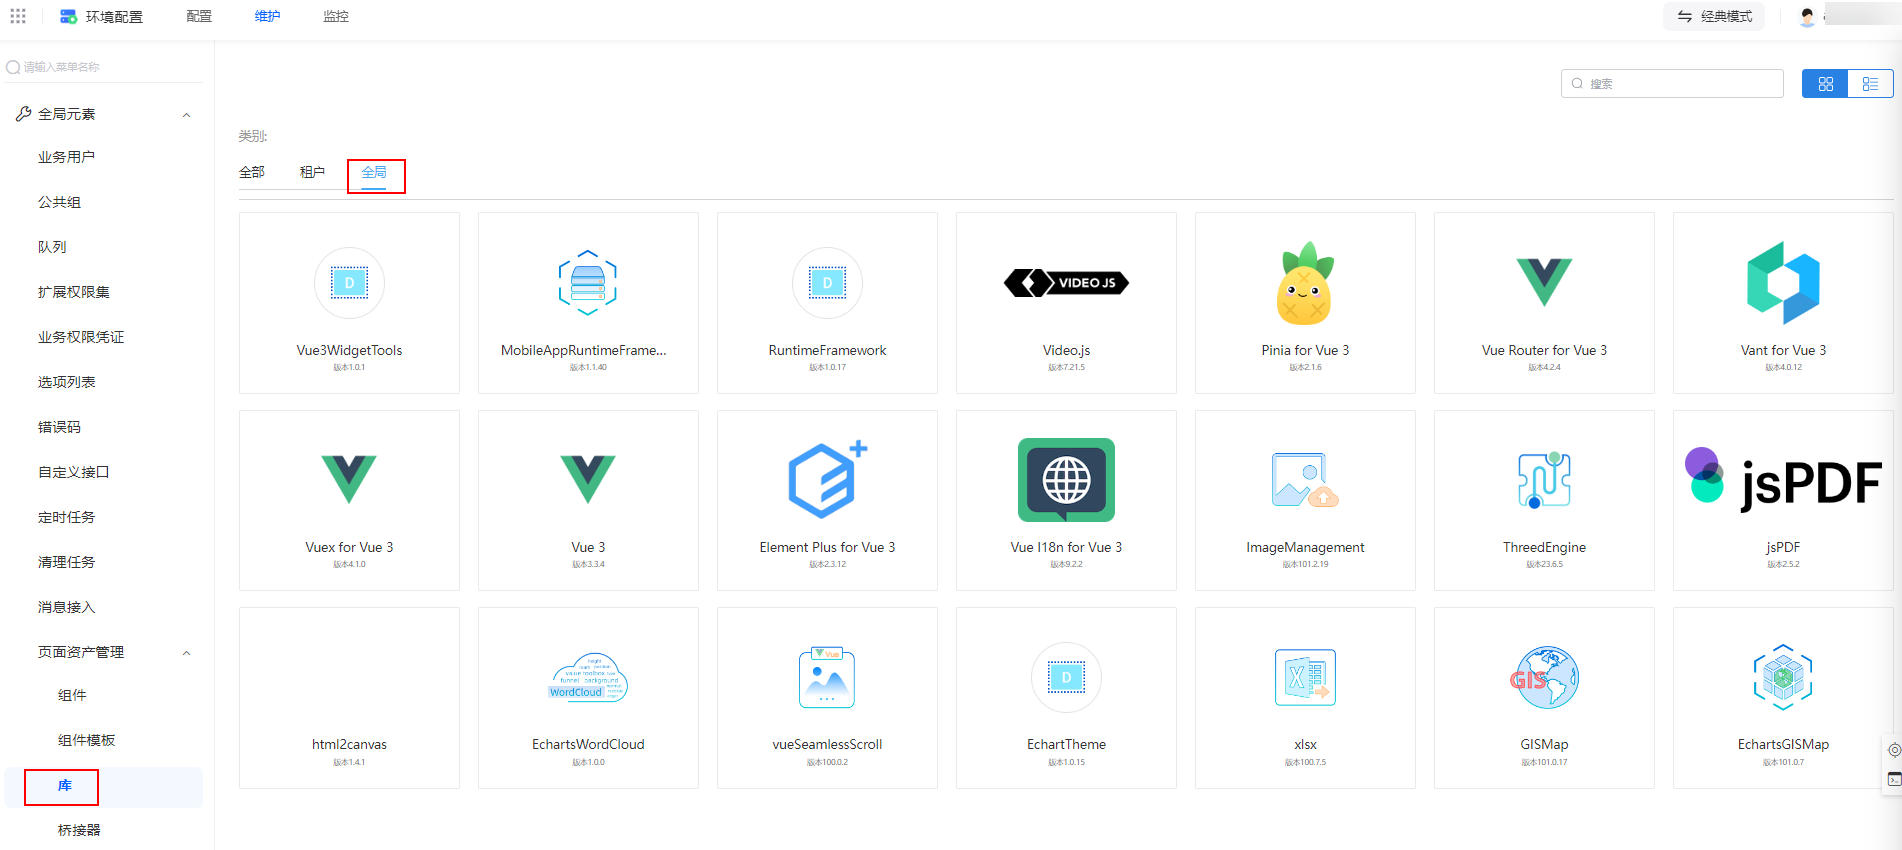Image resolution: width=1902 pixels, height=850 pixels.
Task: Open the GISMap globe icon
Action: (1544, 677)
